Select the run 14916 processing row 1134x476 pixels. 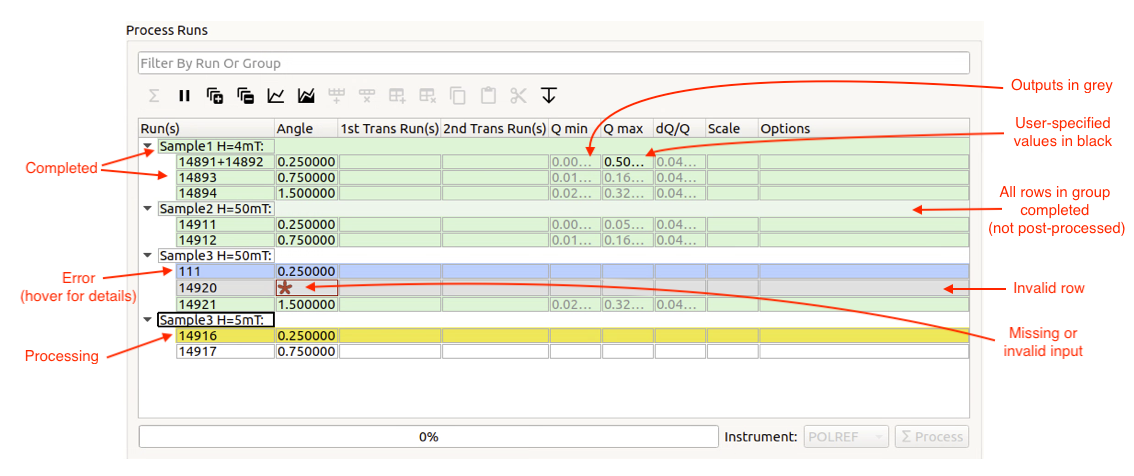(x=224, y=336)
